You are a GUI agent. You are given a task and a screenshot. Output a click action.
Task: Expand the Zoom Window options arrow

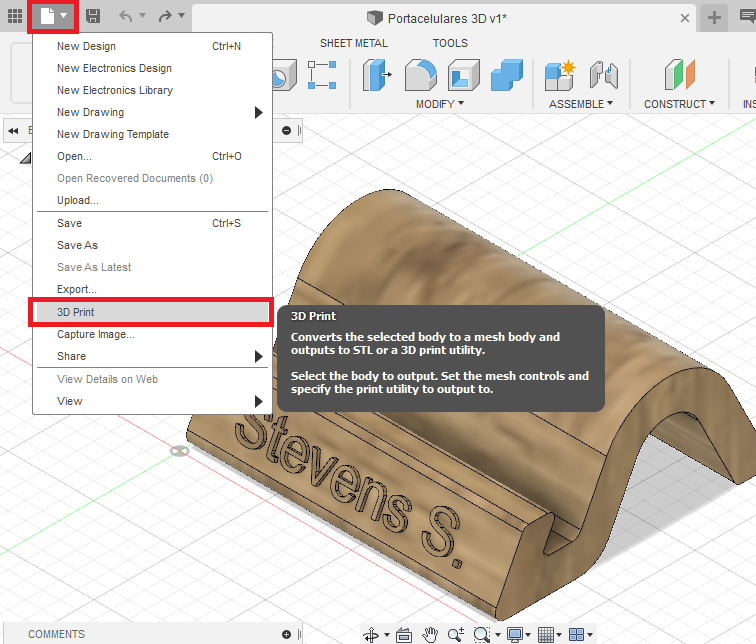[498, 635]
